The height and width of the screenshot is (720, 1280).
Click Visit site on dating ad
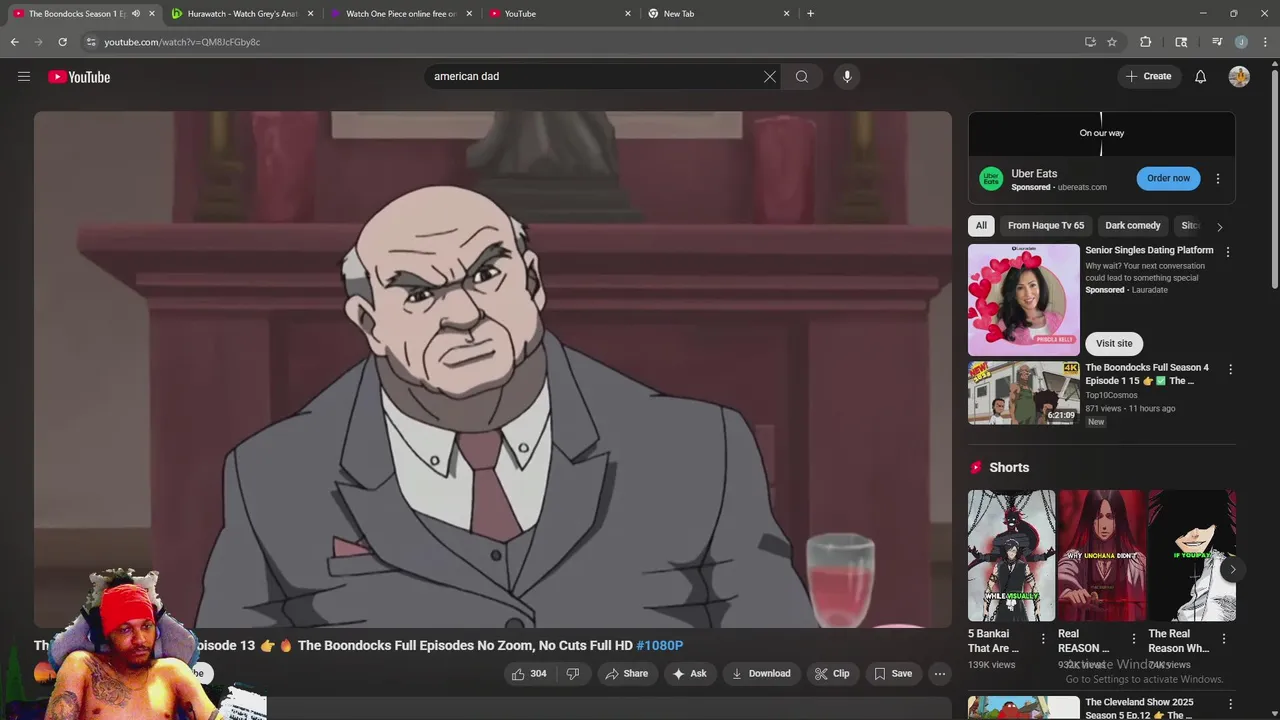tap(1114, 344)
